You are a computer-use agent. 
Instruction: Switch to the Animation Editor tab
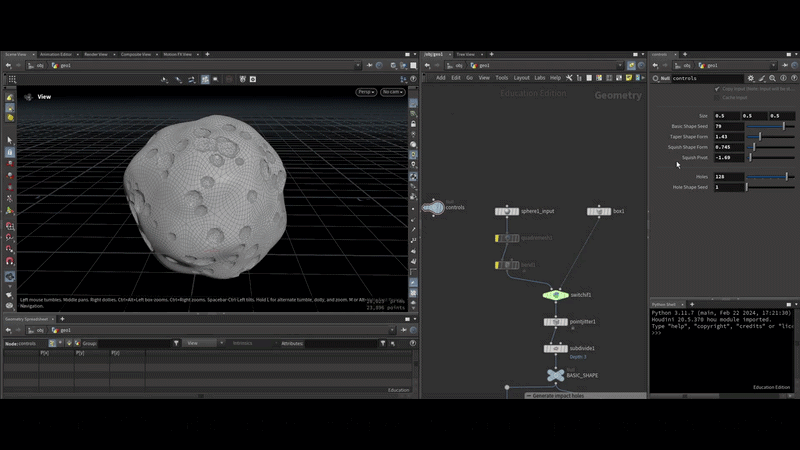tap(56, 54)
